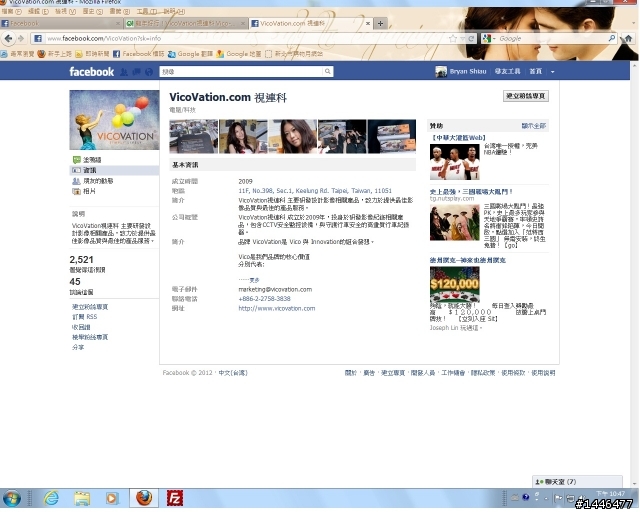640x512 pixels.
Task: Click the Windows Start orb
Action: tap(12, 499)
